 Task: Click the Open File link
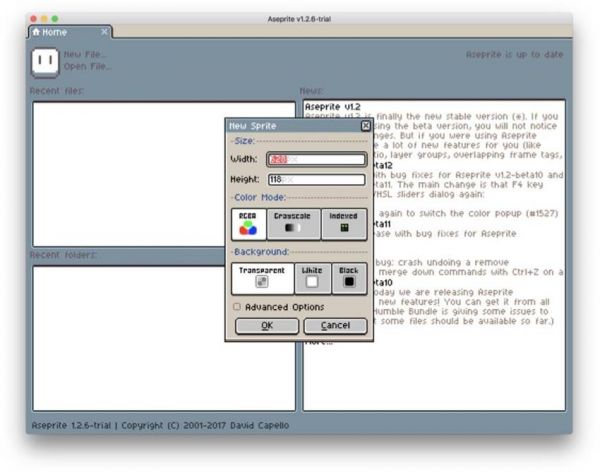[x=88, y=67]
